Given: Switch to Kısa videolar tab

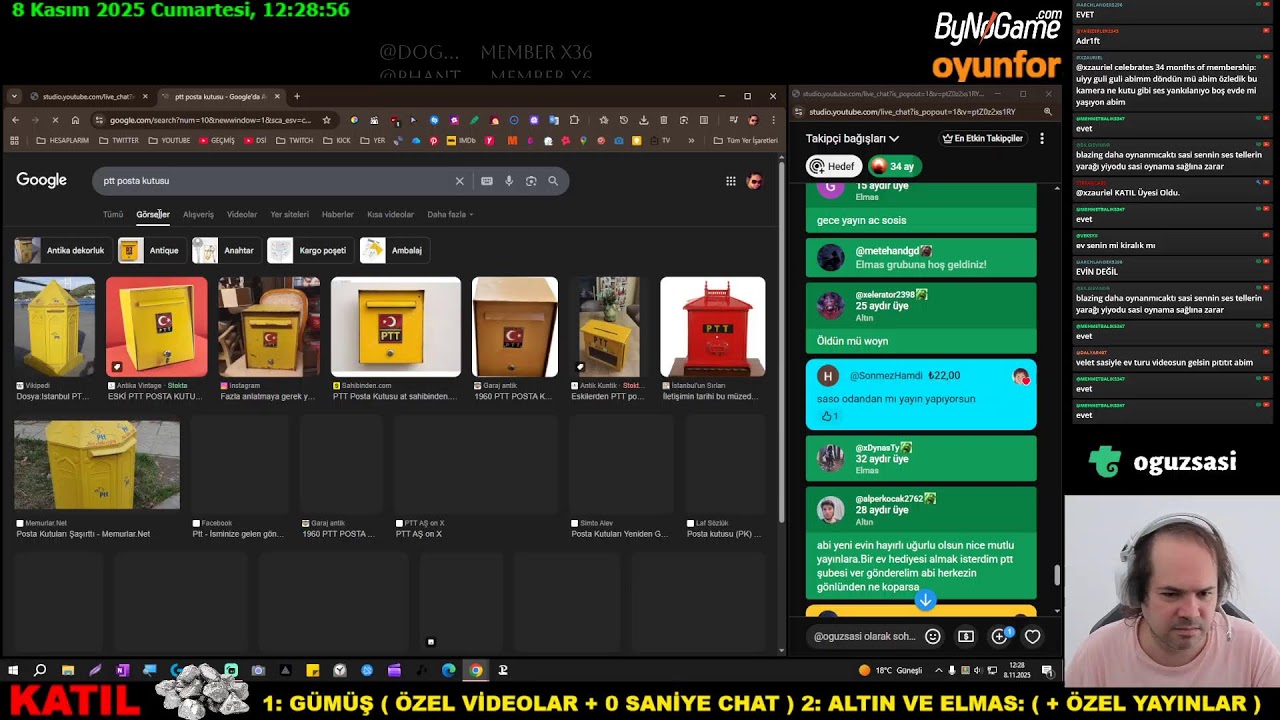Looking at the screenshot, I should point(390,214).
